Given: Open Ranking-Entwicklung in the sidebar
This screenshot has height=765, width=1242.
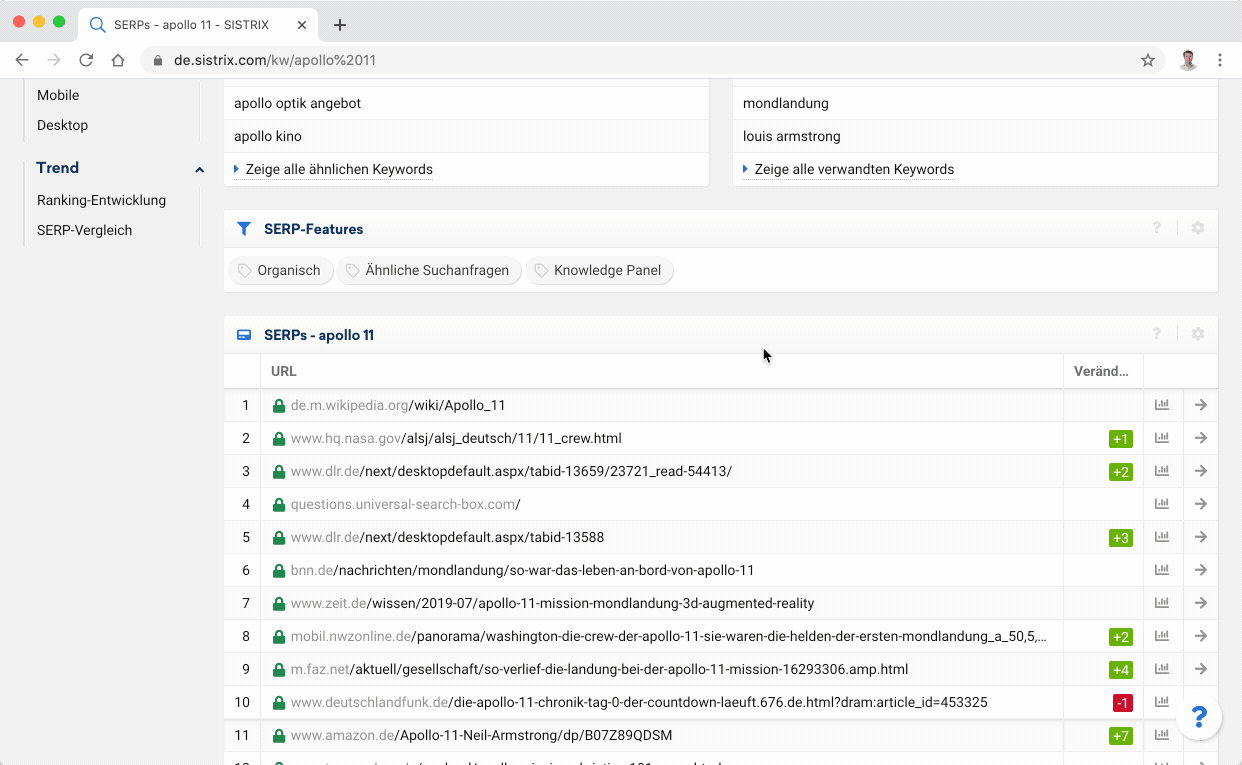Looking at the screenshot, I should [x=101, y=200].
